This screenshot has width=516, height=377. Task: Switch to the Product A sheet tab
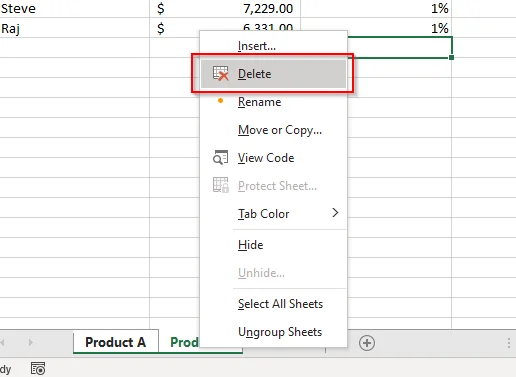pyautogui.click(x=116, y=342)
